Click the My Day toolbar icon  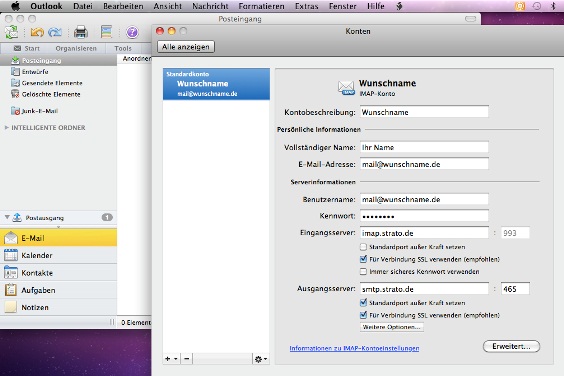click(x=106, y=32)
